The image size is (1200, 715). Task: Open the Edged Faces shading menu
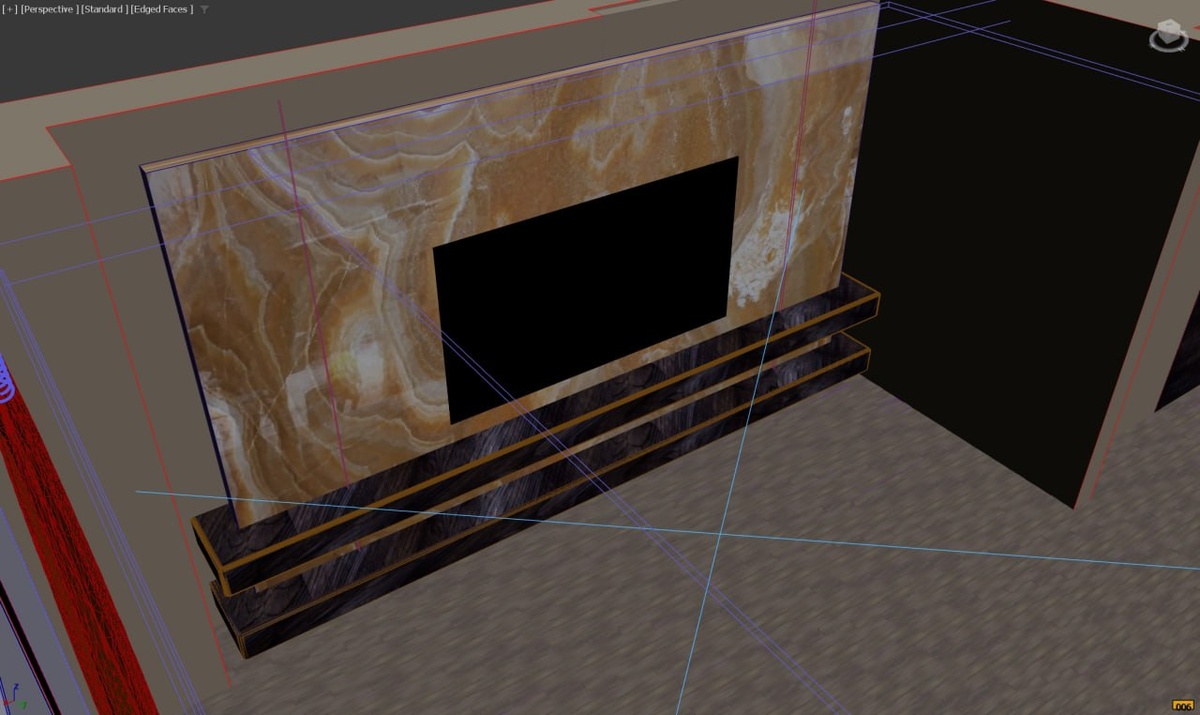(x=162, y=9)
